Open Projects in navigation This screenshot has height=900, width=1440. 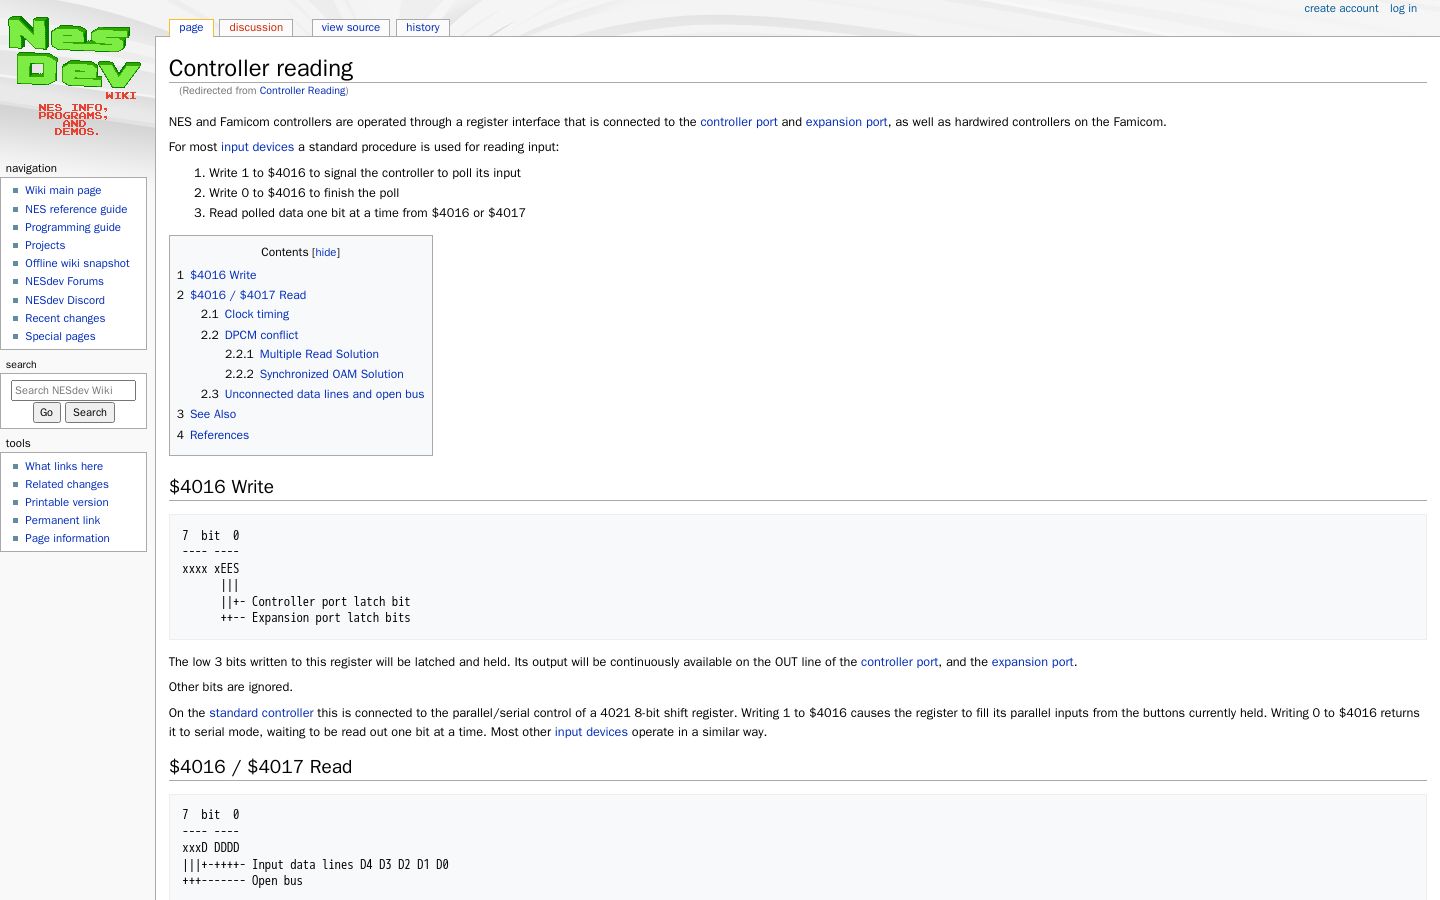[x=45, y=245]
